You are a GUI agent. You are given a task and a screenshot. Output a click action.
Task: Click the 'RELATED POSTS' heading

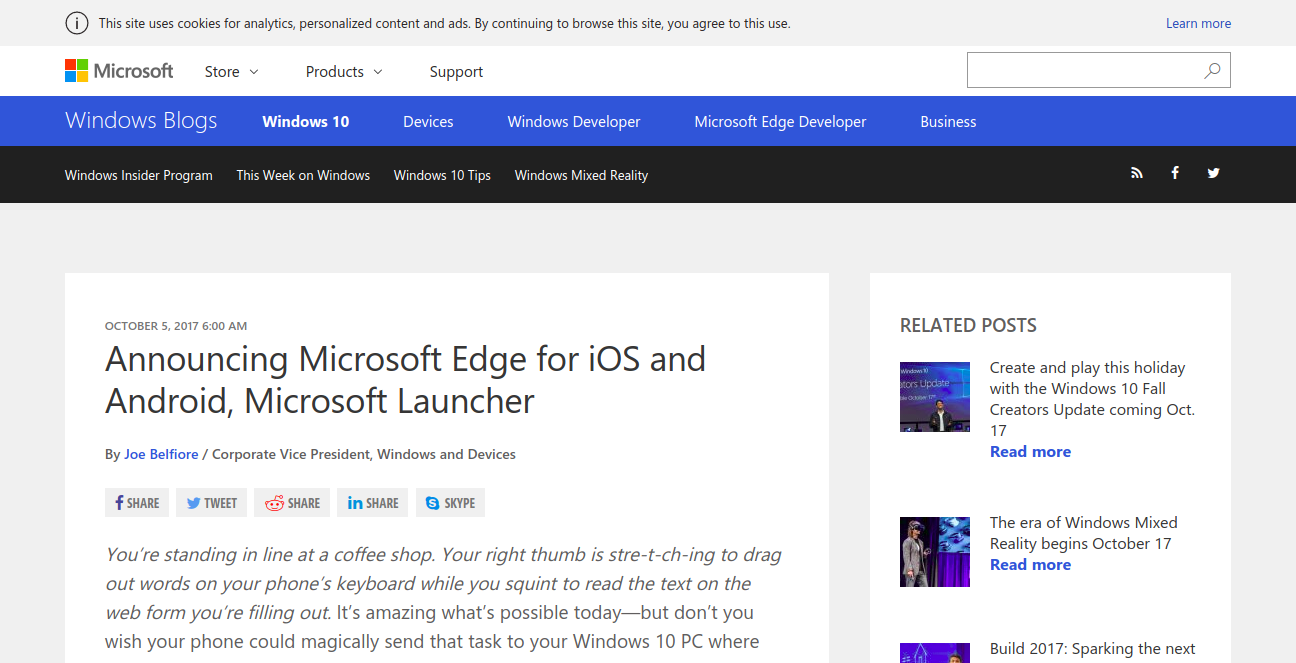click(968, 325)
